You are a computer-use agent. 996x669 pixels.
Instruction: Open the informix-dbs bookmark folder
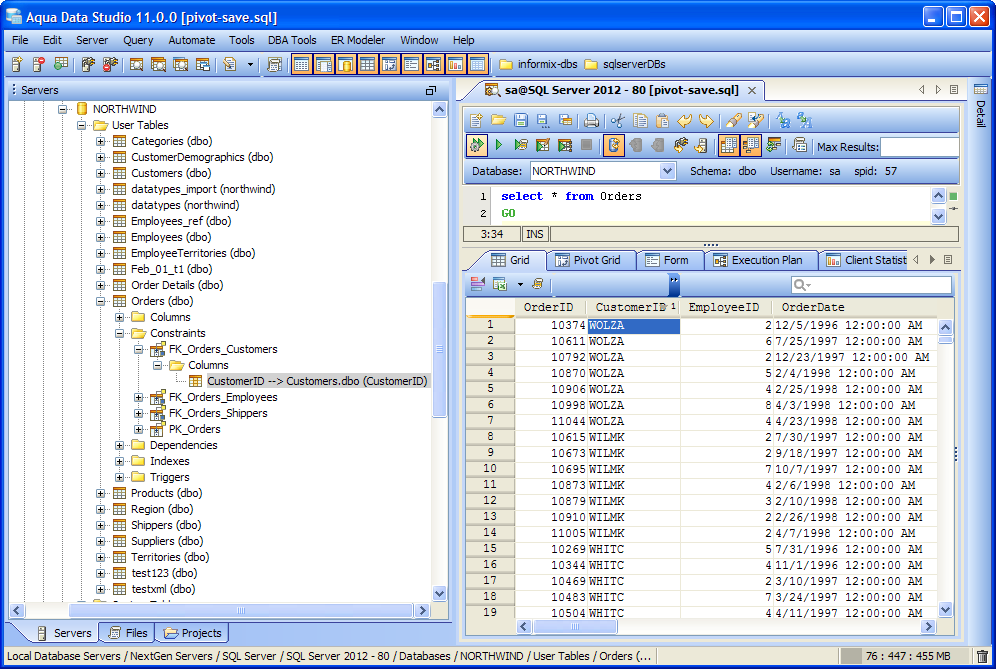coord(539,64)
